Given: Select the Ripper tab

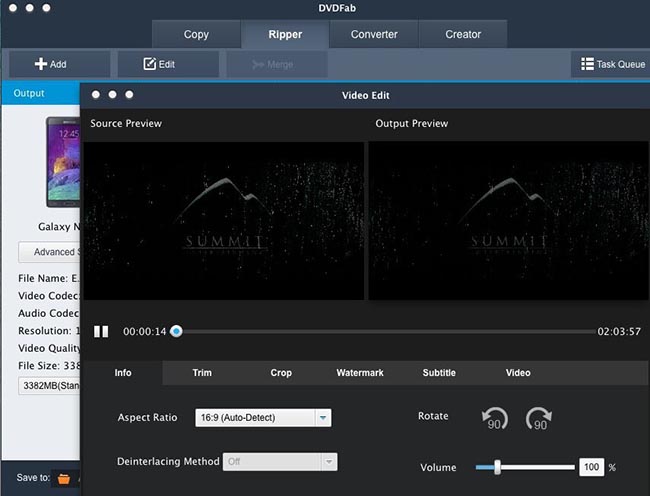Looking at the screenshot, I should 285,34.
